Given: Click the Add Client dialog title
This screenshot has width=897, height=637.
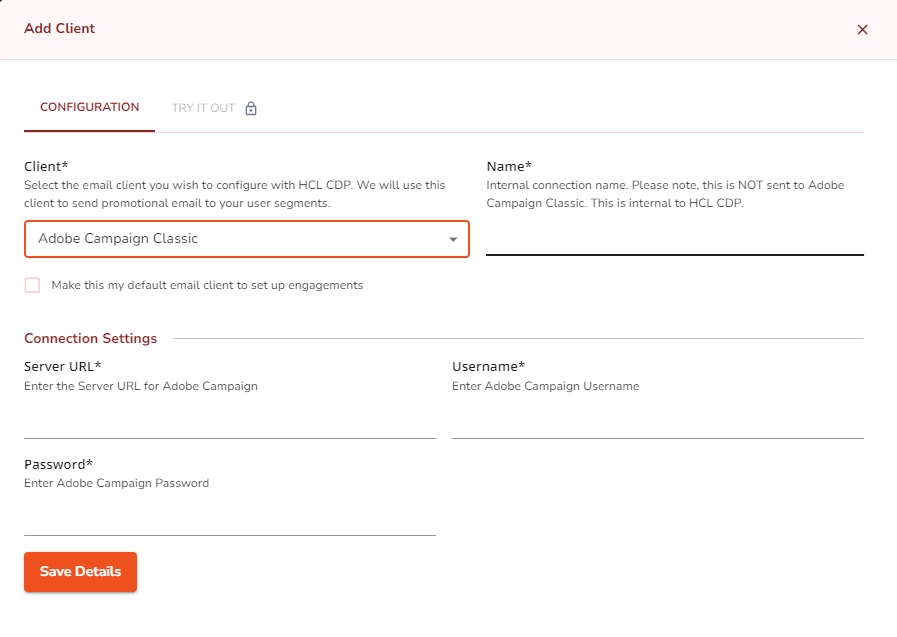Looking at the screenshot, I should pyautogui.click(x=59, y=29).
